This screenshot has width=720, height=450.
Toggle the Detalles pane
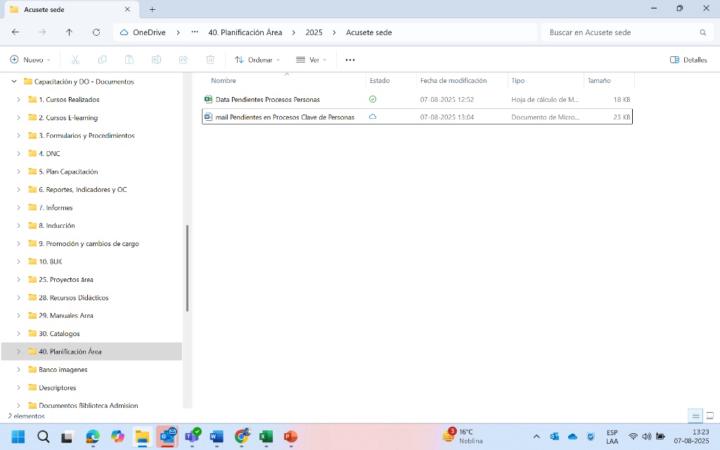(688, 60)
